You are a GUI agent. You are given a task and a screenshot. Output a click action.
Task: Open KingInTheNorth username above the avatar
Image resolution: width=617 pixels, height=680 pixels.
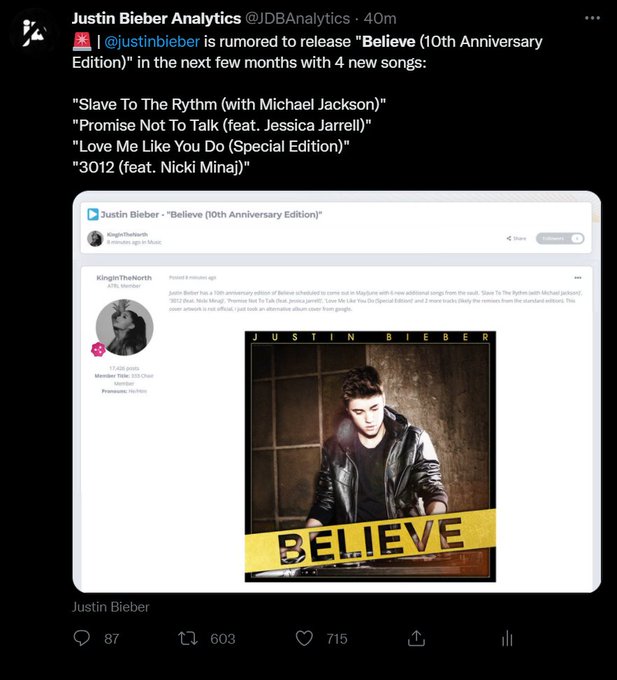[x=124, y=278]
